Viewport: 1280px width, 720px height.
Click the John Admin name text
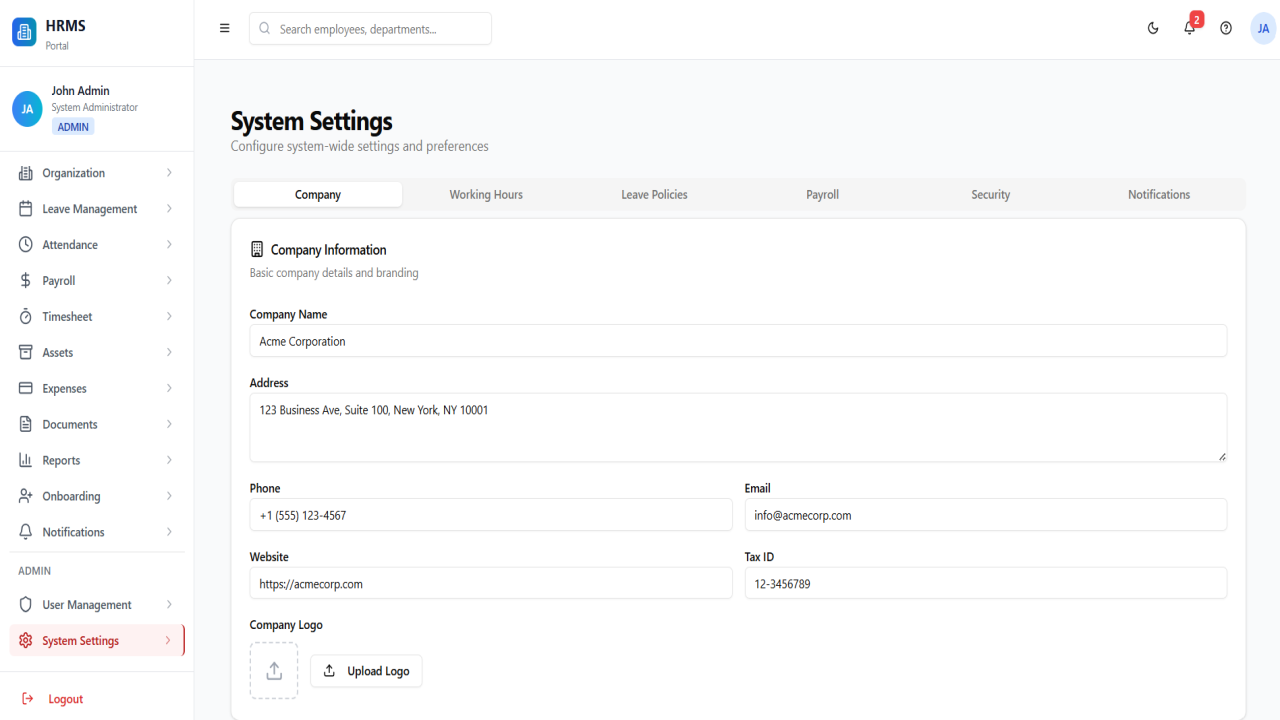81,91
